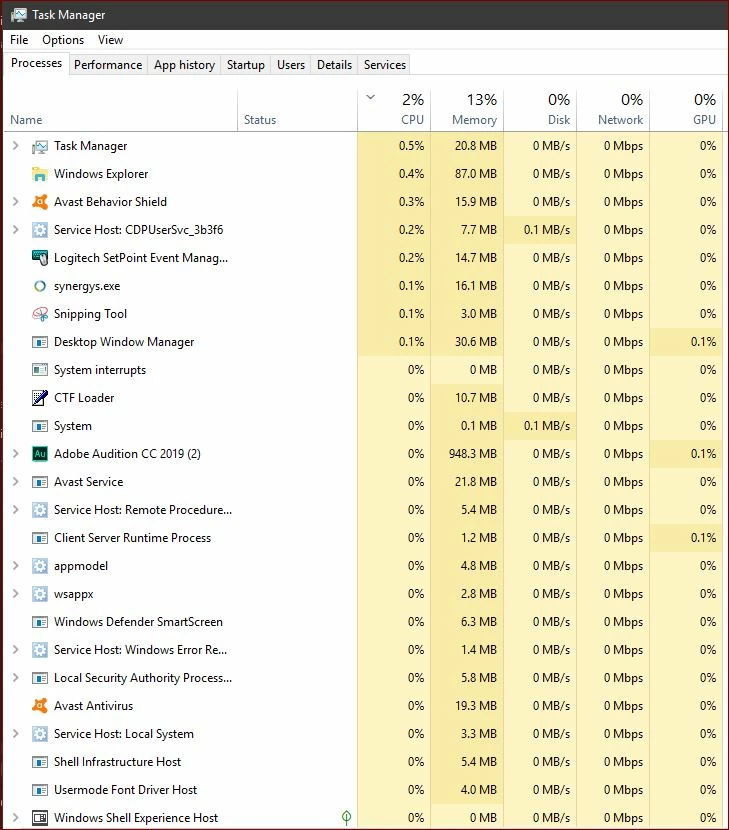Click the Usermode Font Driver Host icon
The height and width of the screenshot is (830, 729).
tap(40, 790)
